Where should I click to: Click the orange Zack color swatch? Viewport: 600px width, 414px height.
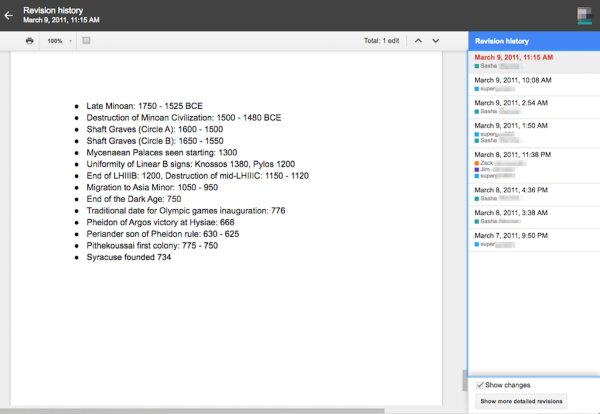pyautogui.click(x=477, y=163)
